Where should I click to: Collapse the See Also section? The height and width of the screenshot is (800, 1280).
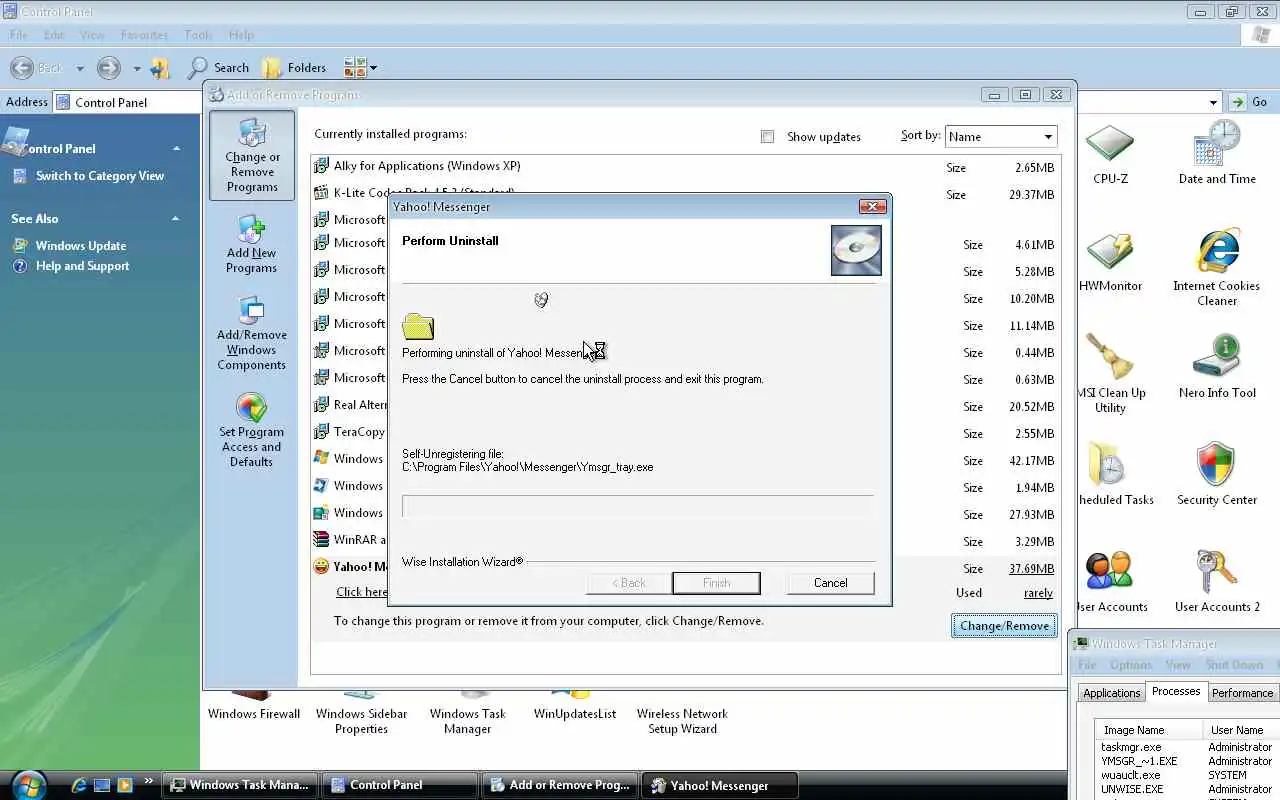click(176, 218)
